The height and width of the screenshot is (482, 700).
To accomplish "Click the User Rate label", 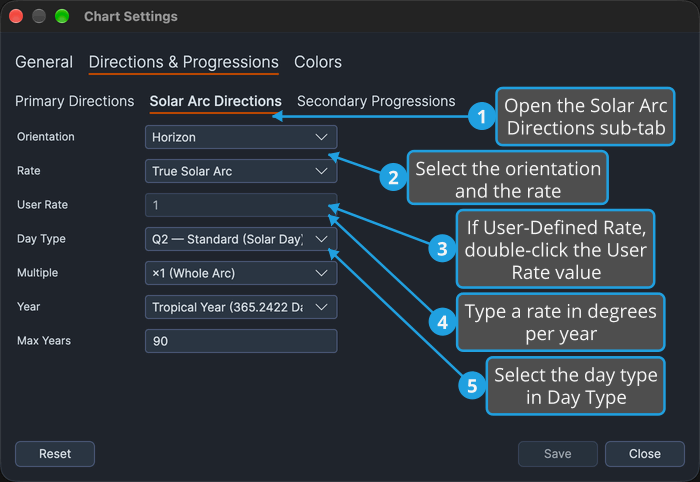I will click(42, 204).
